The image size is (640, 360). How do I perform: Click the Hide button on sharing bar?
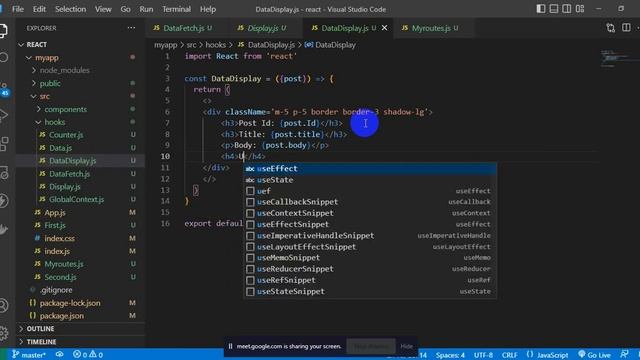point(407,346)
